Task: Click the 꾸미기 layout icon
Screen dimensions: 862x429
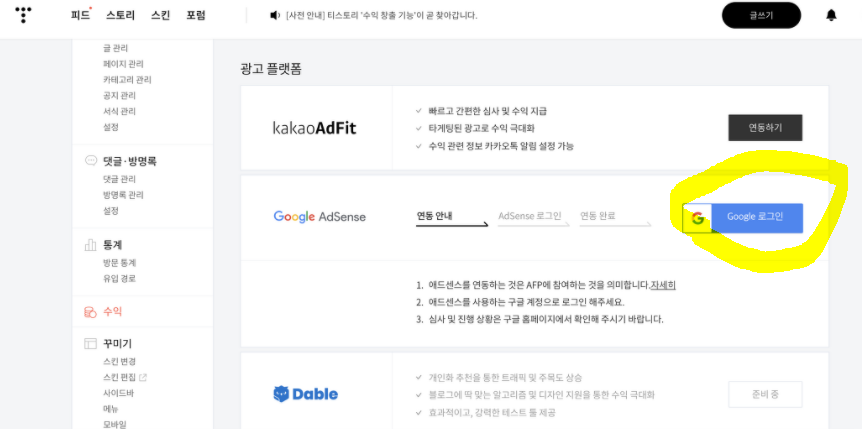Action: click(x=90, y=344)
